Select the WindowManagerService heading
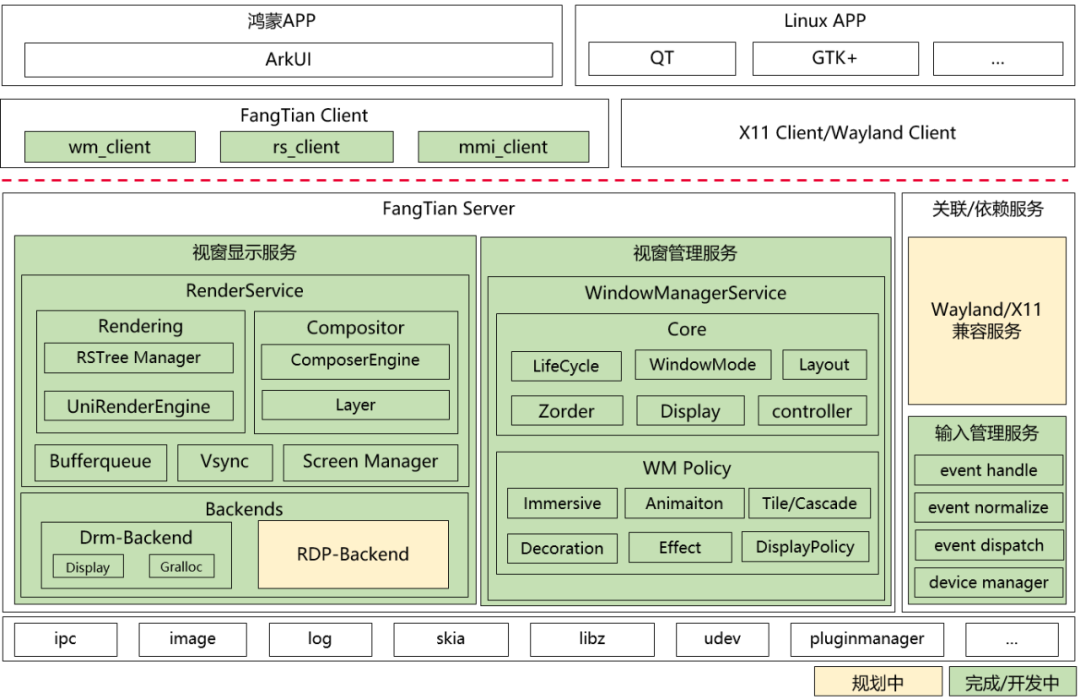Screen dimensions: 1080x699 click(686, 293)
